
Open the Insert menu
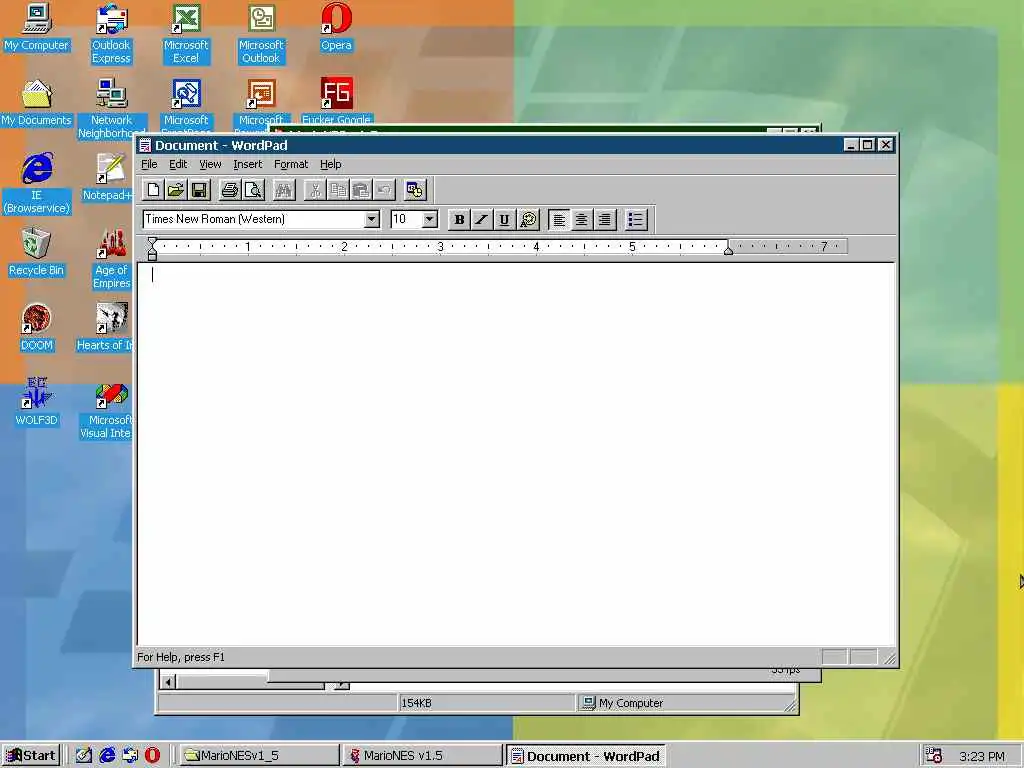[x=248, y=165]
